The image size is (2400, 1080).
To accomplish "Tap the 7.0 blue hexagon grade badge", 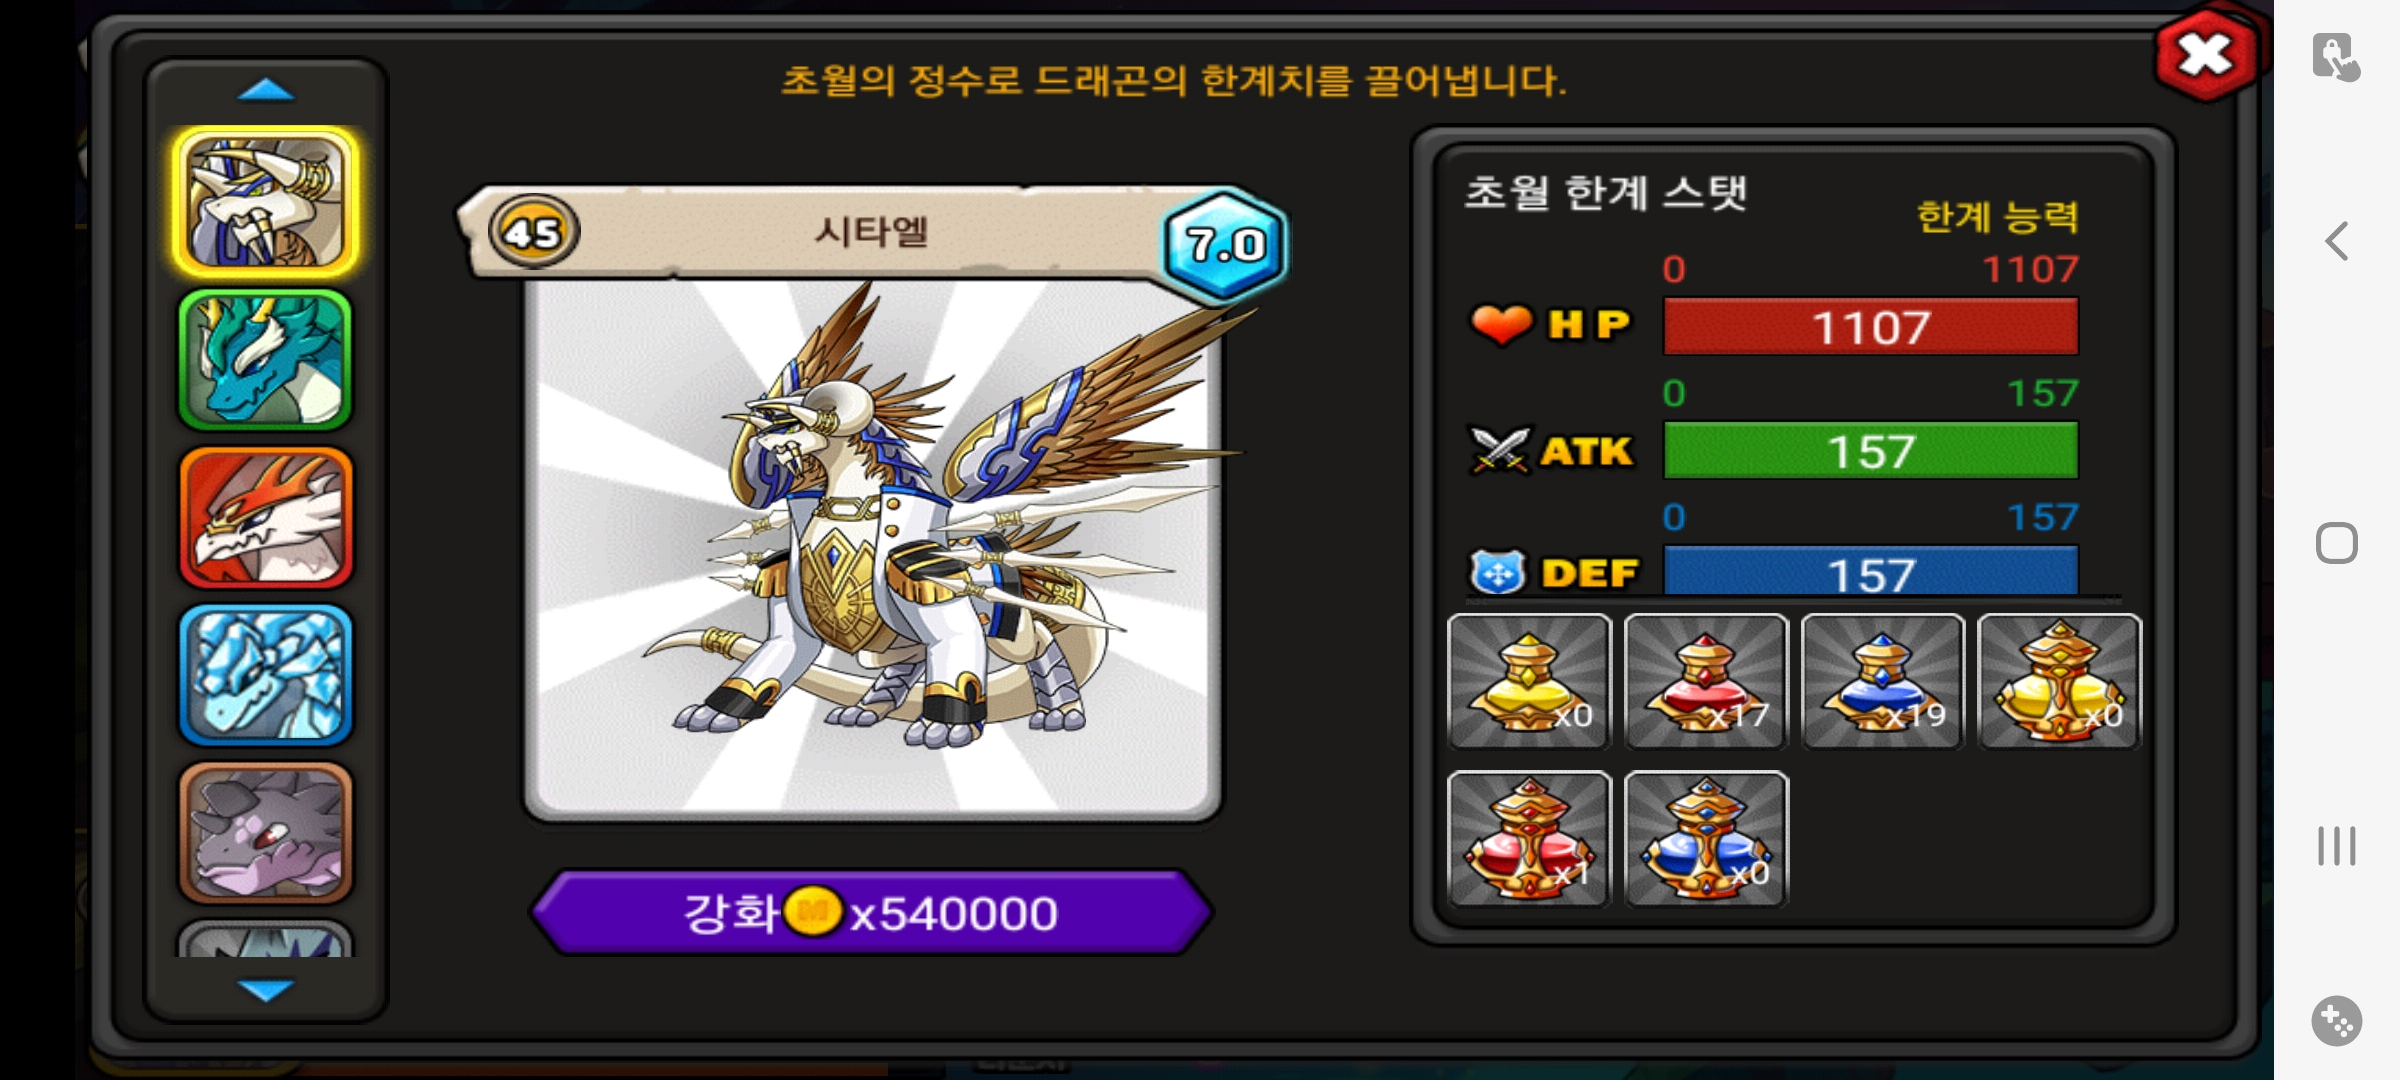I will 1224,244.
